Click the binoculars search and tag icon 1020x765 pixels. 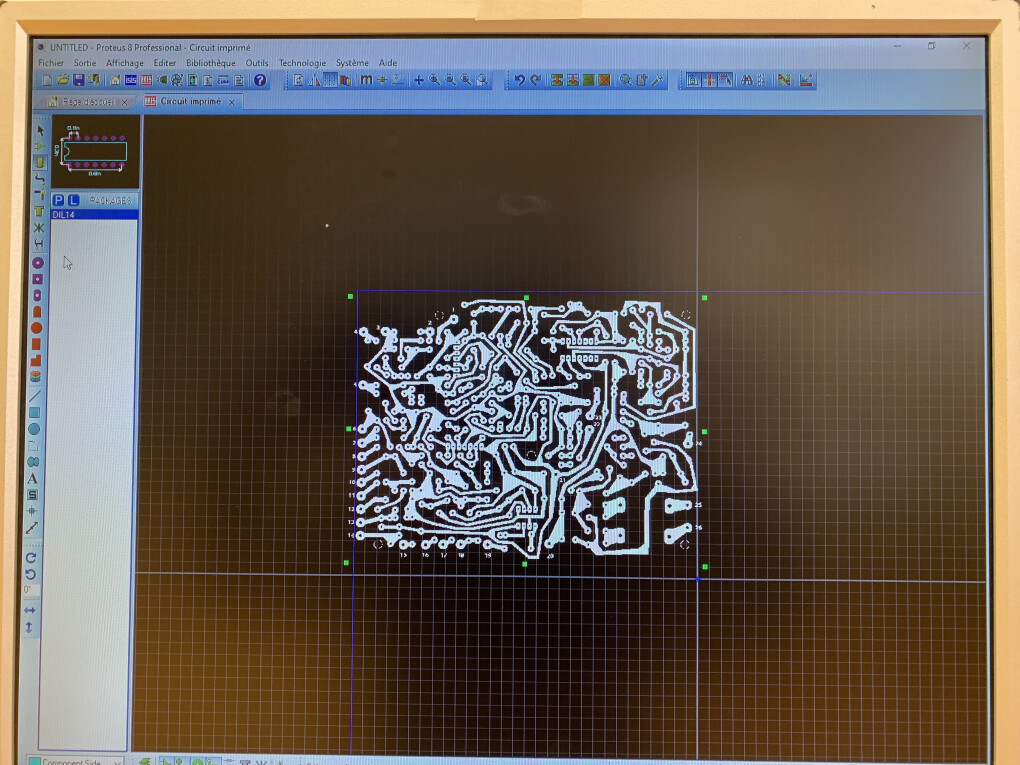pos(747,80)
